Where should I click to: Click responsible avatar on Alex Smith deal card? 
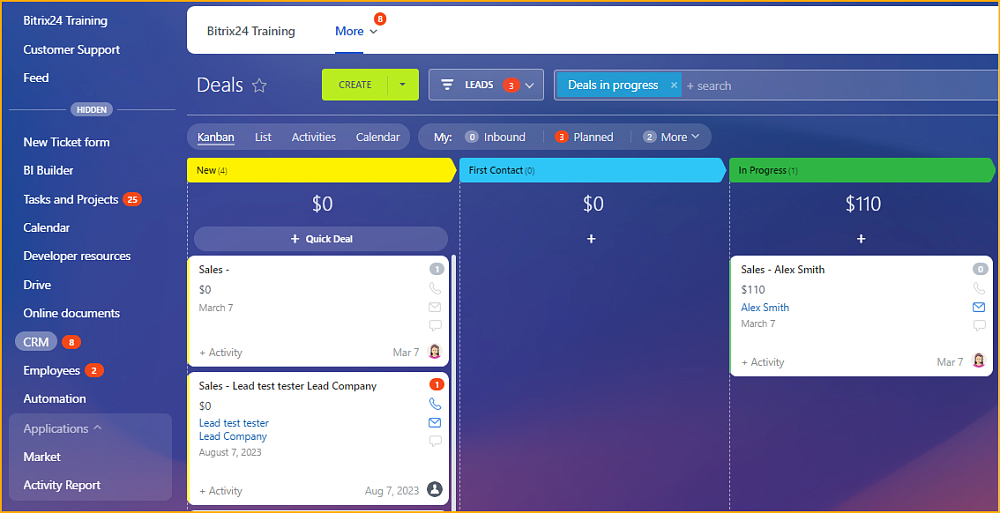click(979, 361)
